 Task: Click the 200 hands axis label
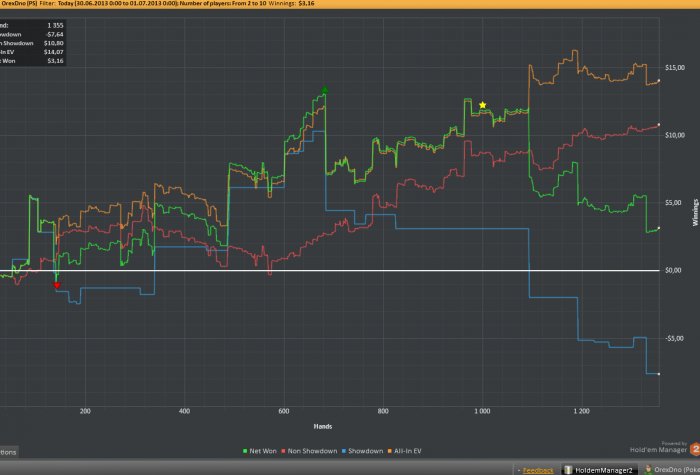(85, 411)
